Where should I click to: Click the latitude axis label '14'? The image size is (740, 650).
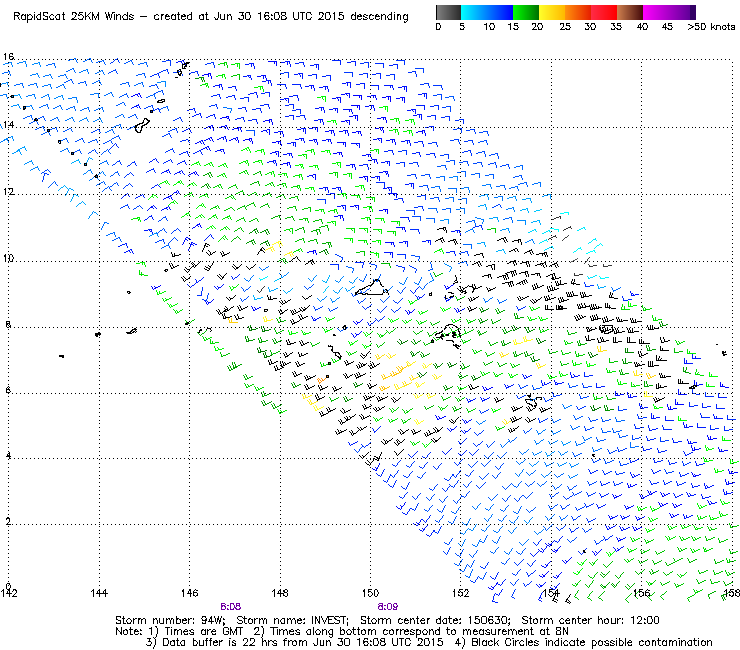click(x=8, y=125)
